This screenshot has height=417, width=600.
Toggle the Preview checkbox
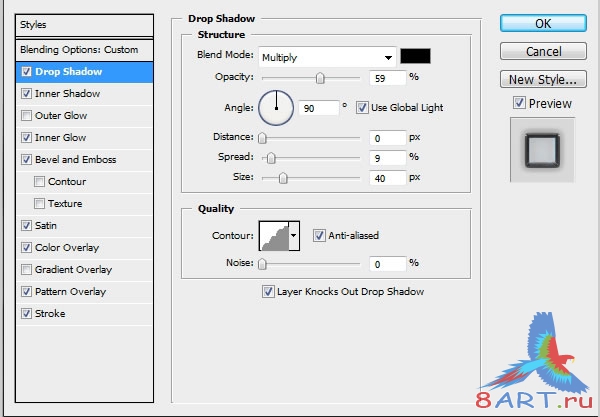click(519, 103)
